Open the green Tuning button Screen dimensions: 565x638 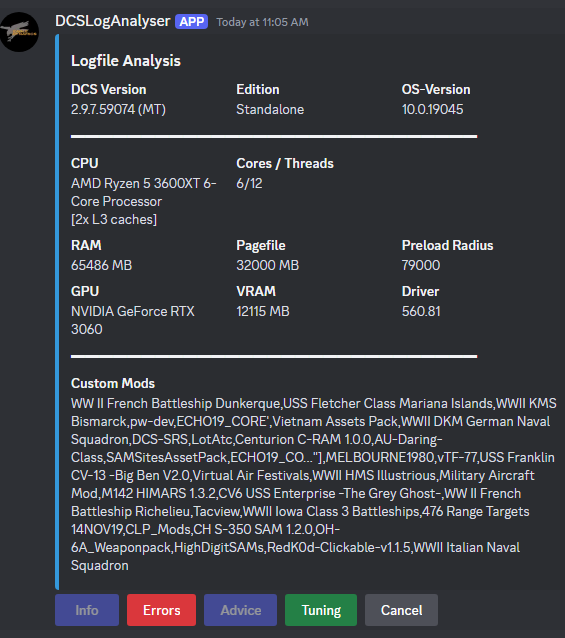tap(321, 610)
